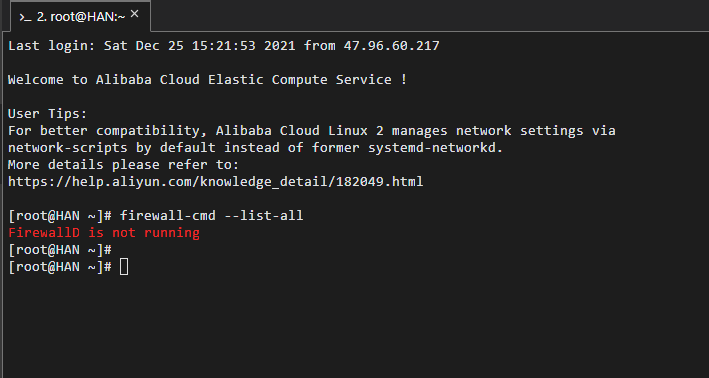Select the '2. root@HAN:~' tab label
709x378 pixels.
(80, 17)
